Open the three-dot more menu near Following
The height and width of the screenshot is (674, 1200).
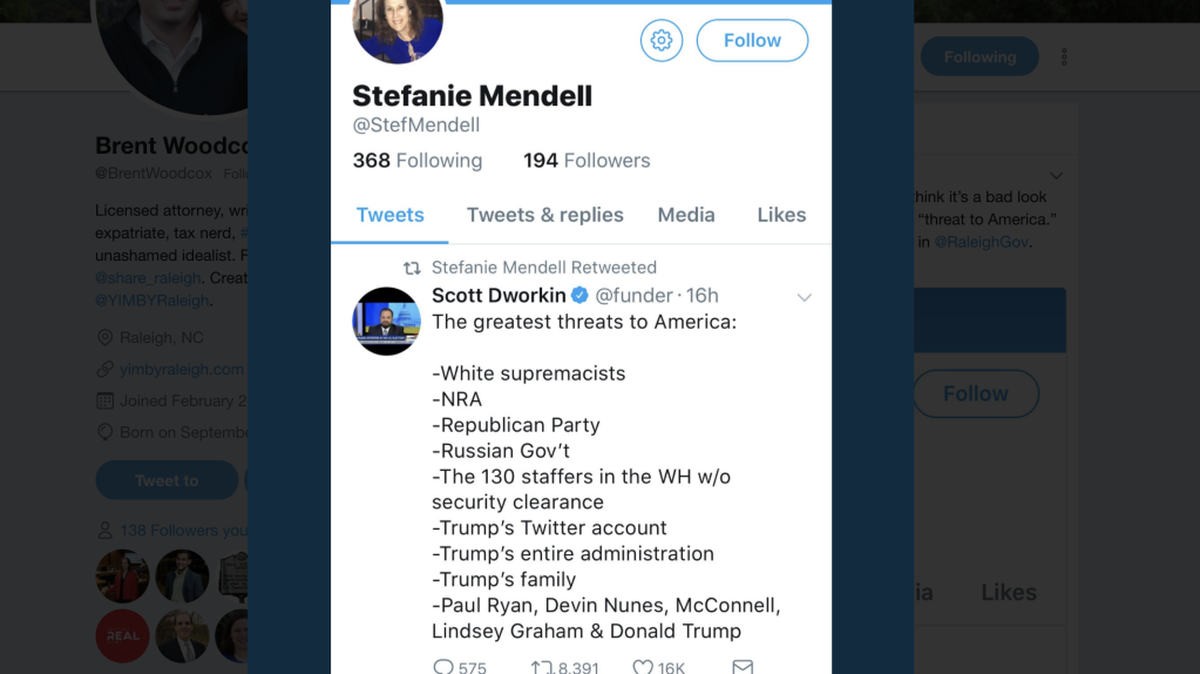click(1063, 56)
